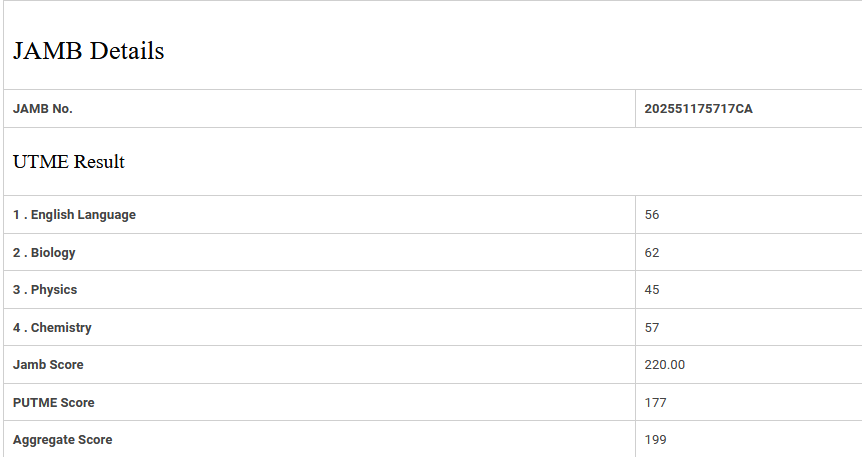
Task: Click the word Result in the section heading
Action: point(98,162)
